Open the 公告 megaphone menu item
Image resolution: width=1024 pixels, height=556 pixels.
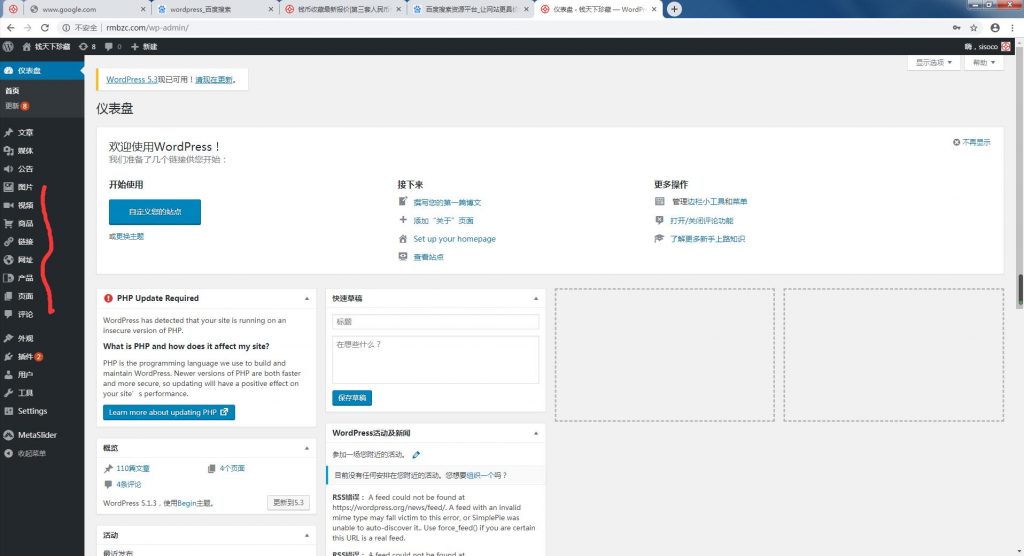[x=42, y=169]
